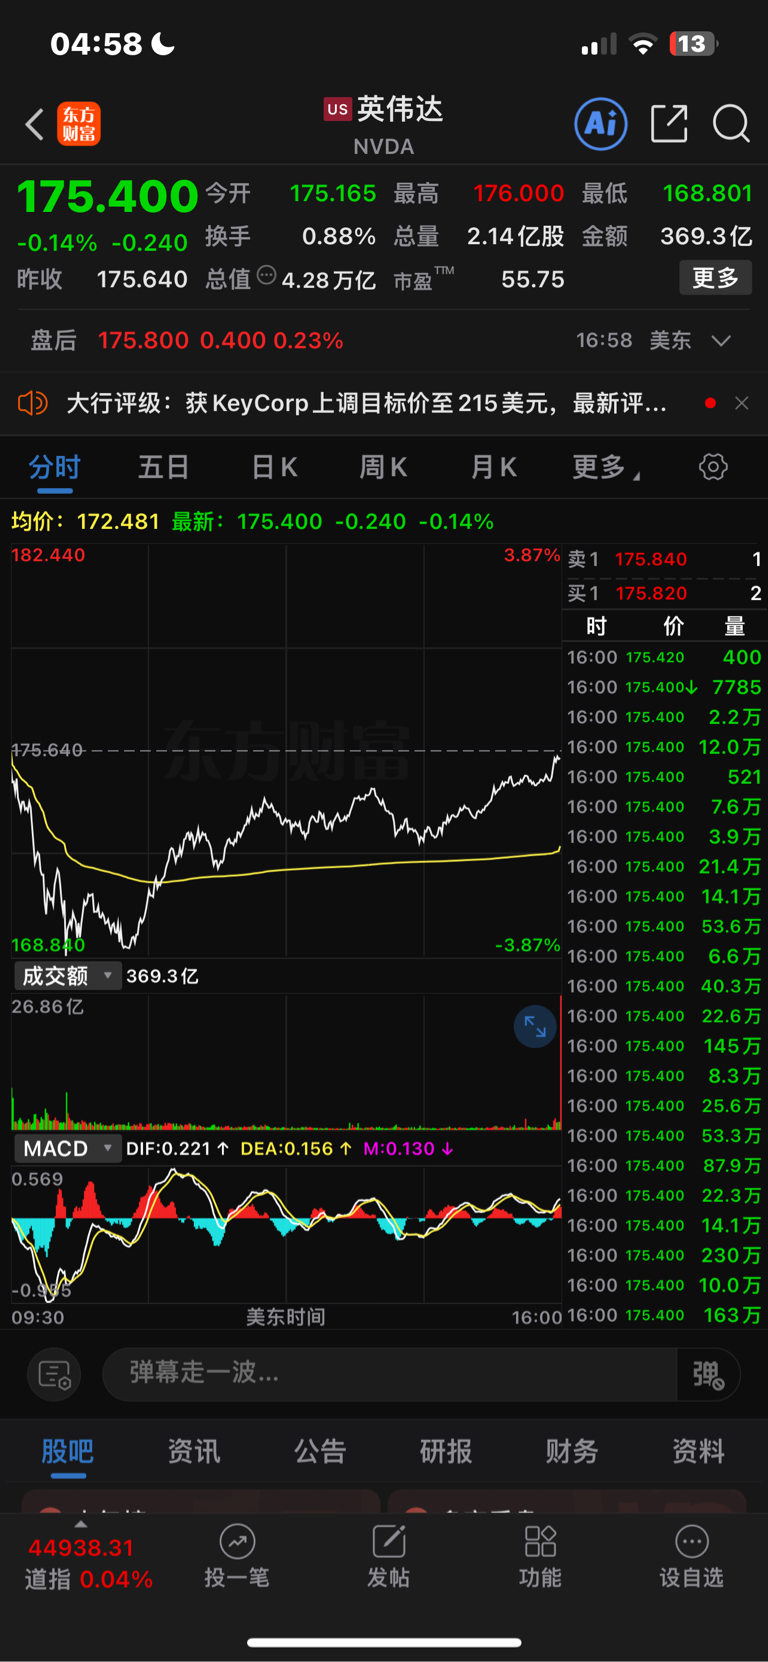Image resolution: width=768 pixels, height=1662 pixels.
Task: Tap the intraday price line chart
Action: [x=286, y=750]
